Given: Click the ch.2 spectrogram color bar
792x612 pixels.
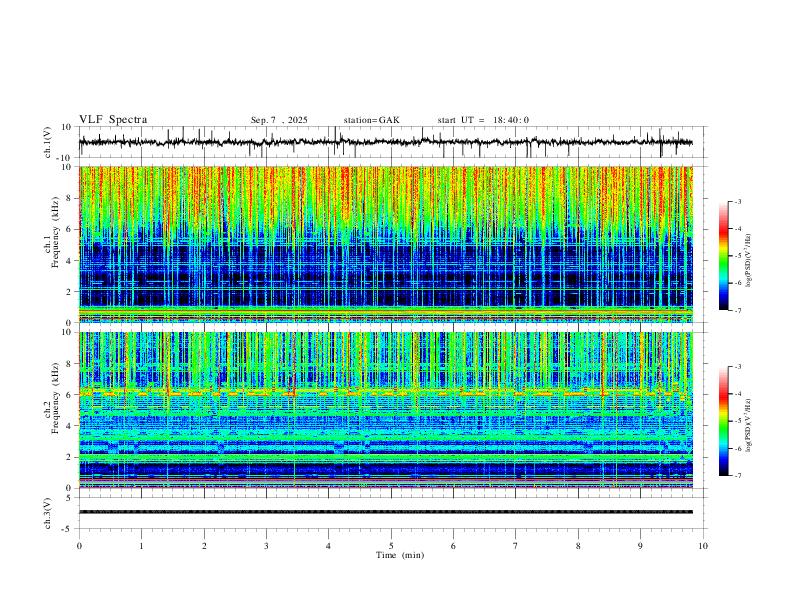Looking at the screenshot, I should (x=723, y=421).
